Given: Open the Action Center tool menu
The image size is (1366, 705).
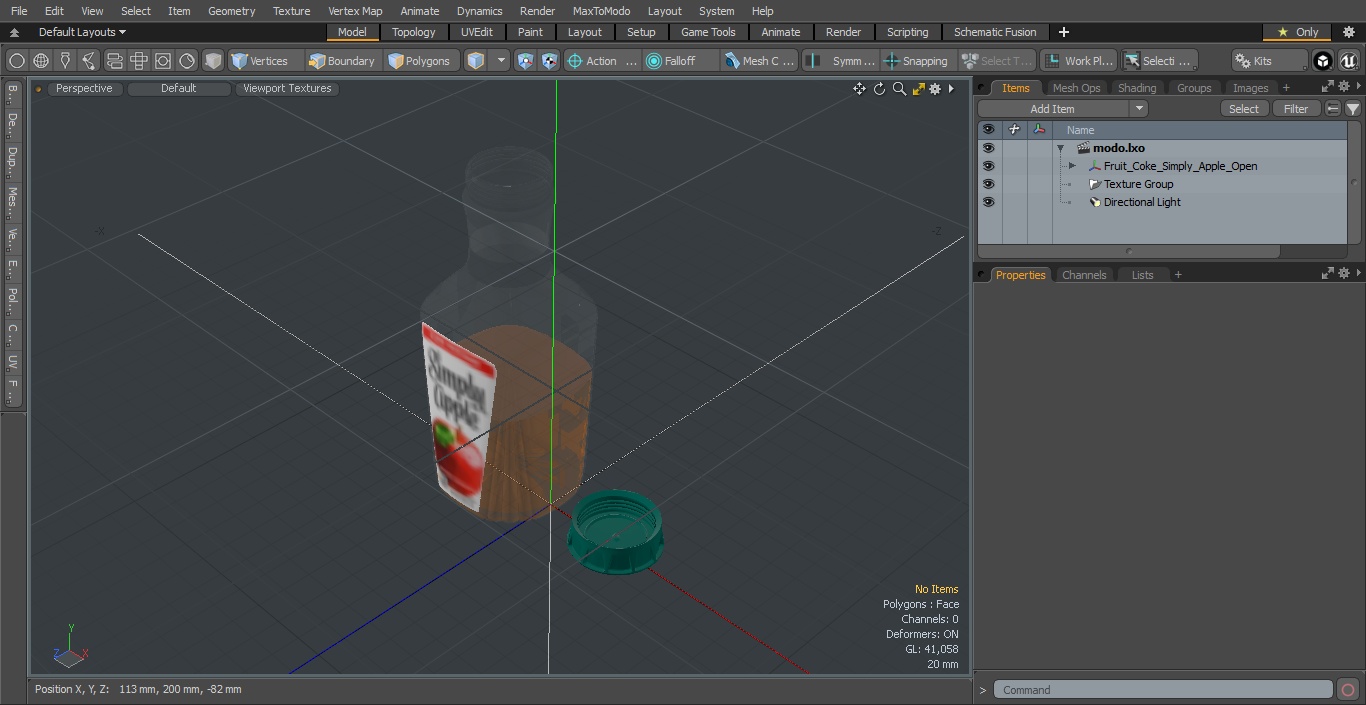Looking at the screenshot, I should tap(602, 61).
